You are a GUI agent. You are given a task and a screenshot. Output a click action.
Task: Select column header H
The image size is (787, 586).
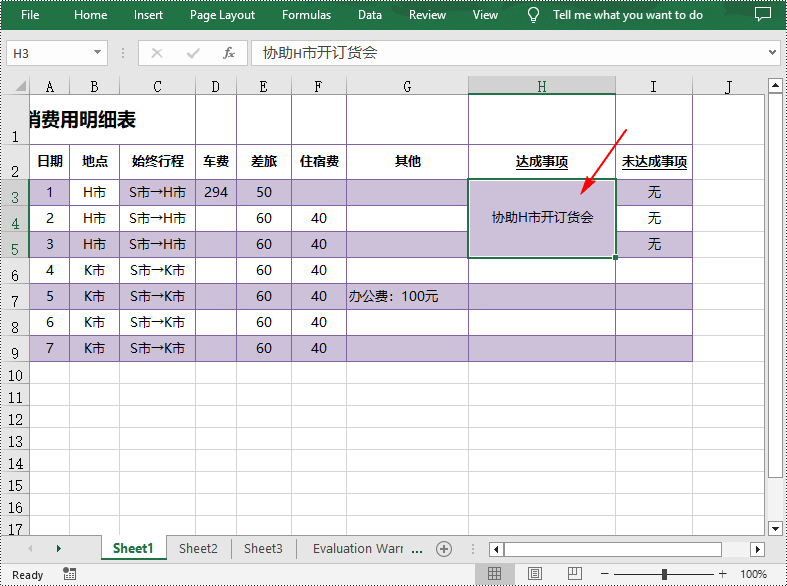click(542, 86)
